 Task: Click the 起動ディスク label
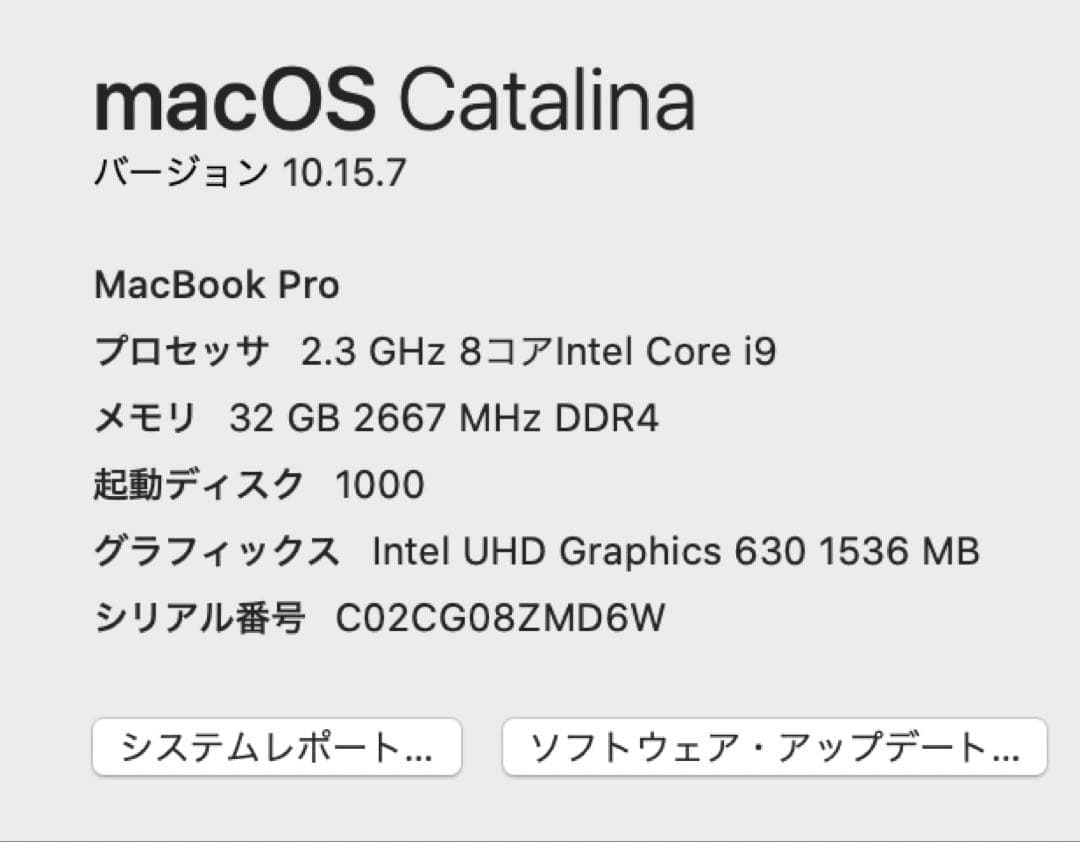pos(197,484)
